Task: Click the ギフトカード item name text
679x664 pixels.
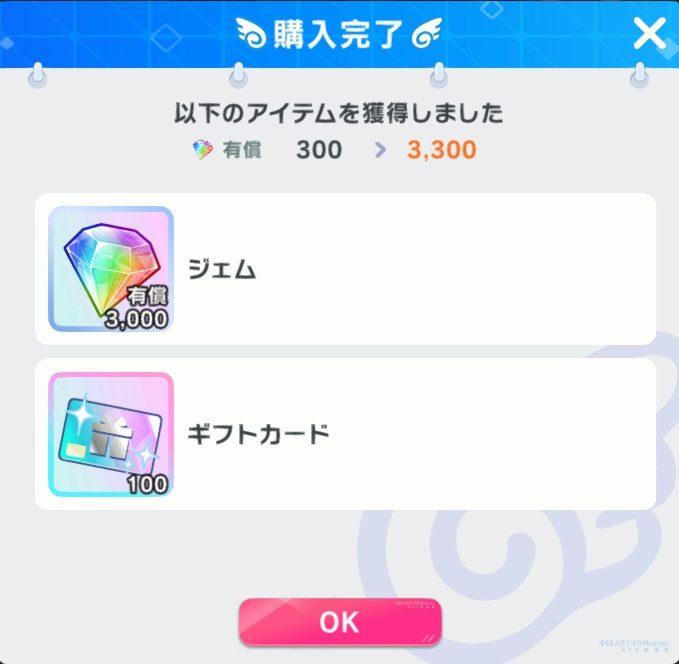Action: 259,434
